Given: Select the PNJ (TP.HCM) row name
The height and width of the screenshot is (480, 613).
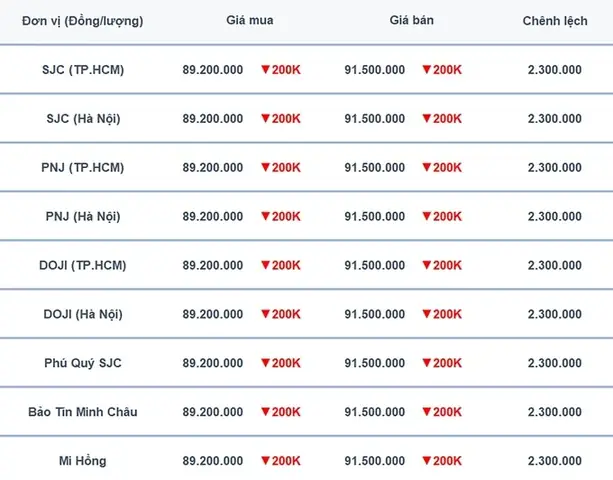Looking at the screenshot, I should pyautogui.click(x=83, y=168).
